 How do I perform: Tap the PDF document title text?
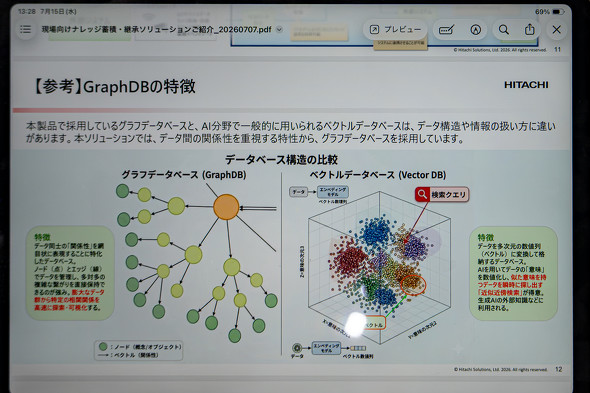[156, 29]
